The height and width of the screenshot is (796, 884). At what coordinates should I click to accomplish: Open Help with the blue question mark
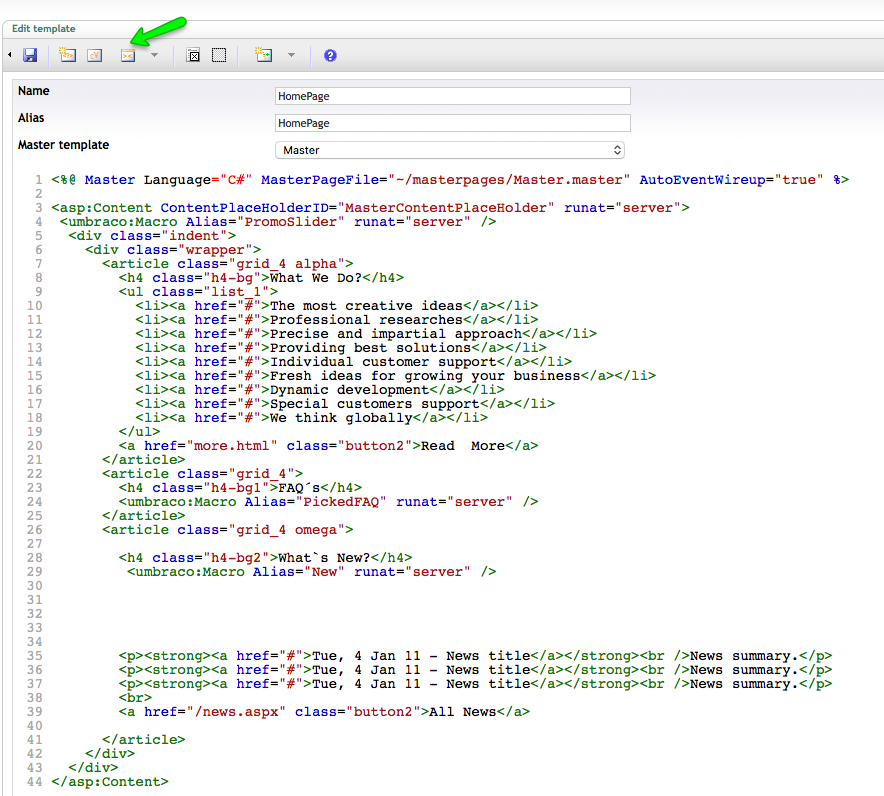pos(330,55)
